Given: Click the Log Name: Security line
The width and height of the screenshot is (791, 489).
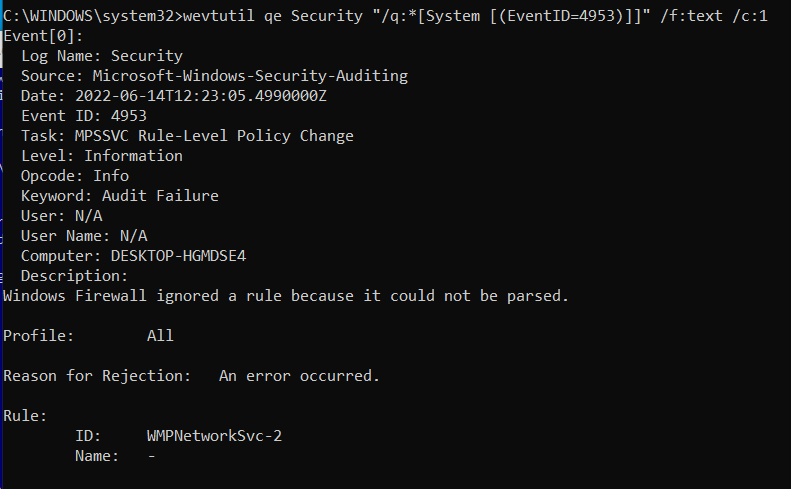Looking at the screenshot, I should point(102,56).
